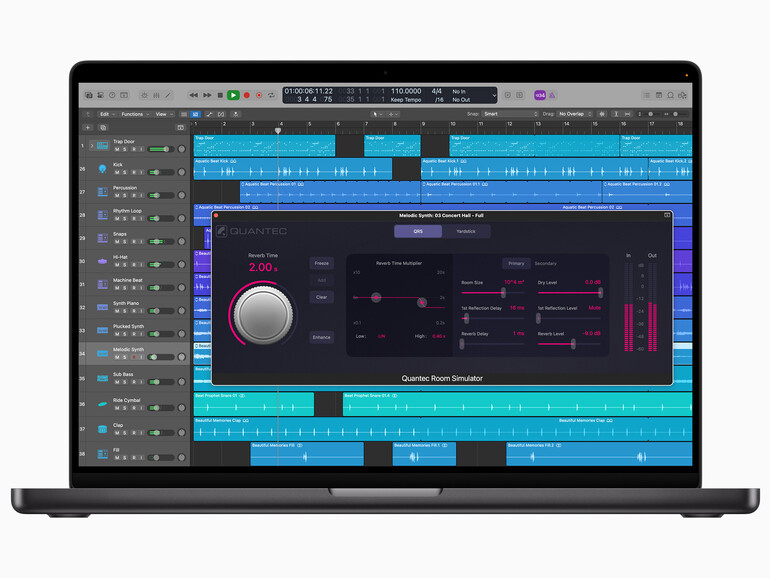Start recording with the Record button
The image size is (770, 578).
pos(247,95)
